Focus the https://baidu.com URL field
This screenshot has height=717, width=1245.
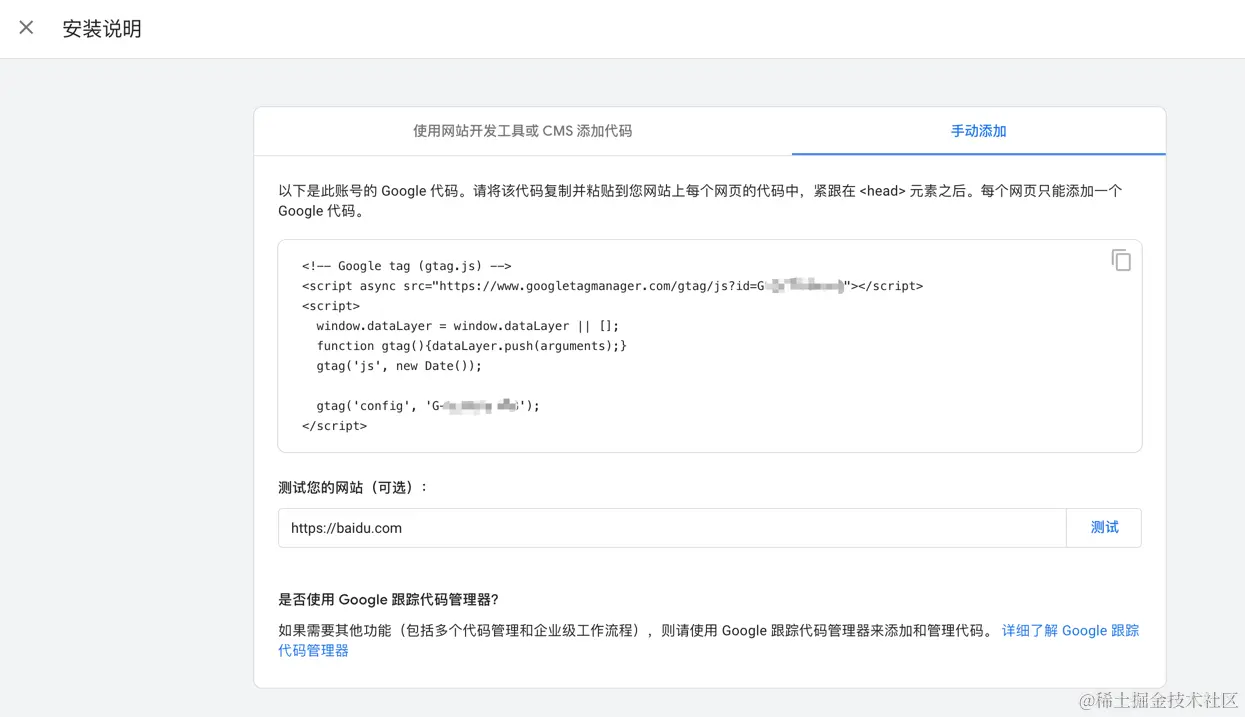point(672,528)
